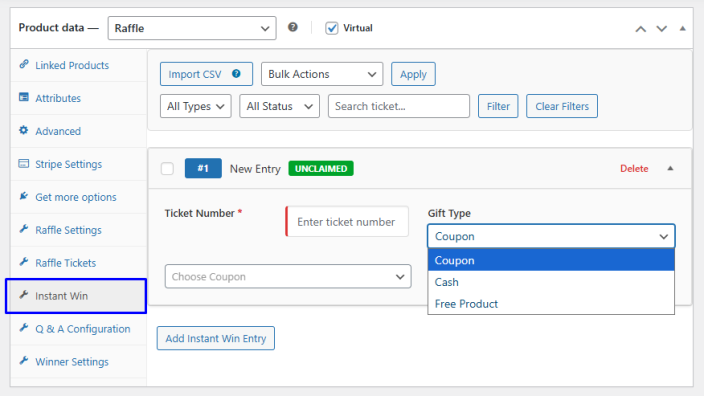Open the Raffle product type dropdown
Screen dimensions: 704x396
tap(192, 28)
